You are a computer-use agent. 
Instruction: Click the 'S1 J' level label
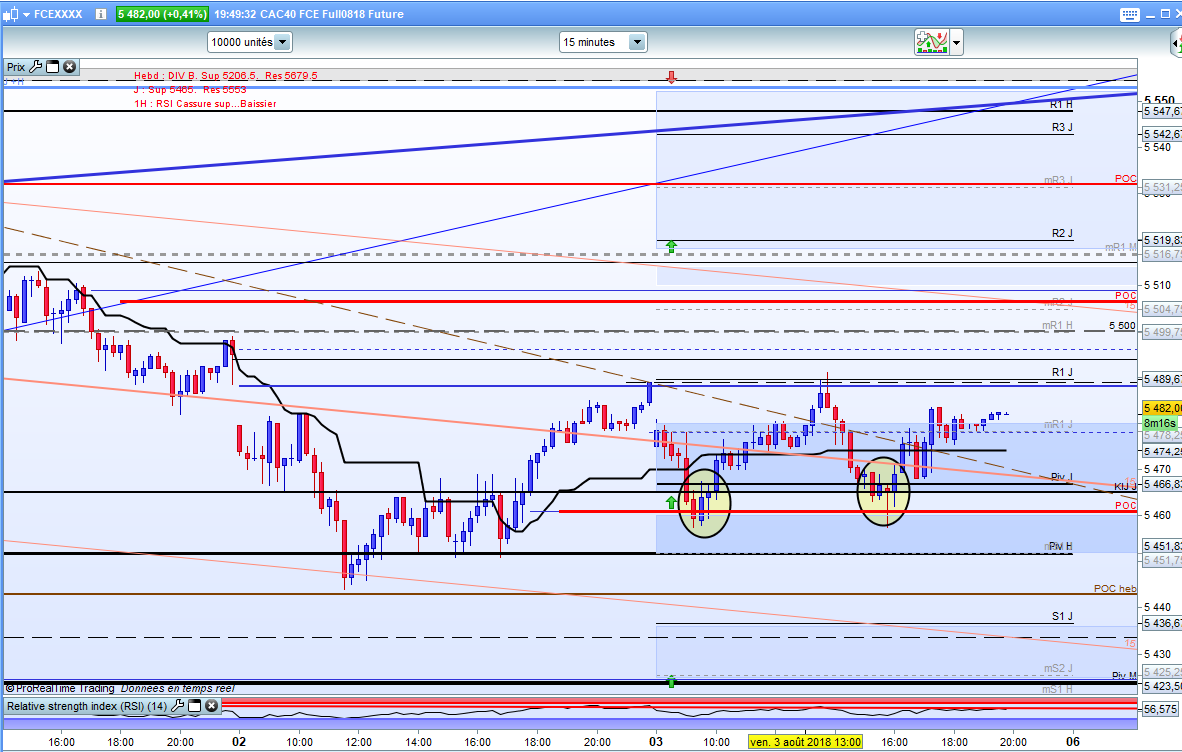[x=1062, y=616]
